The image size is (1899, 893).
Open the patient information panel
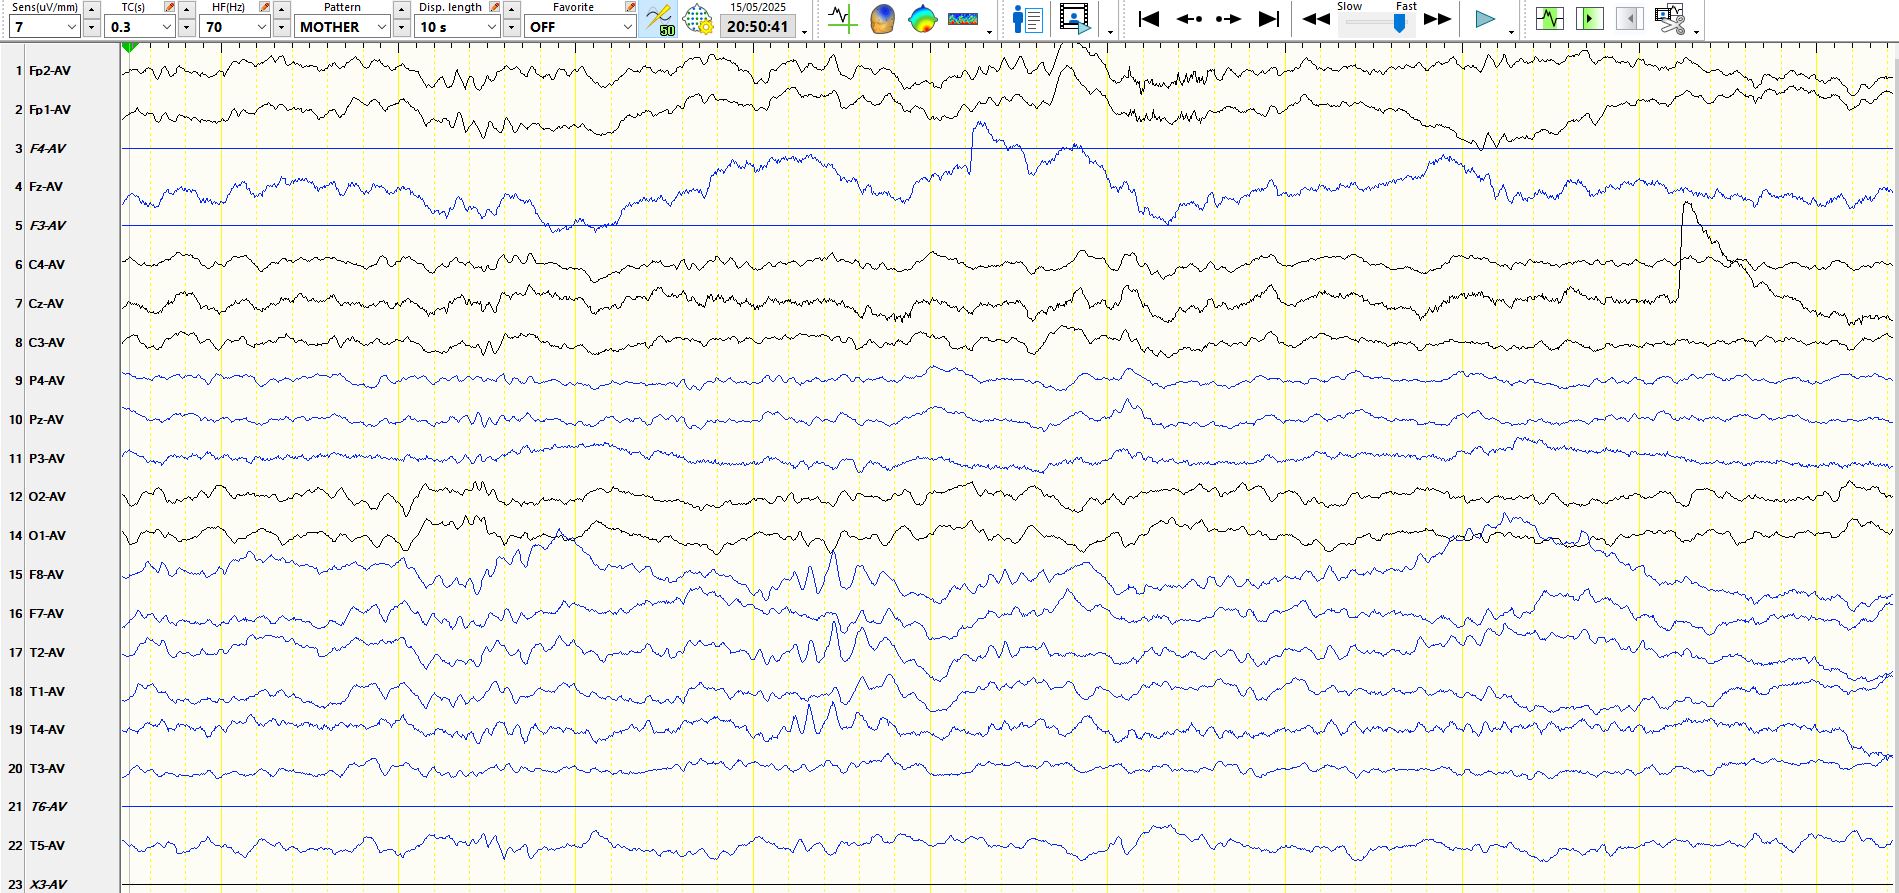pyautogui.click(x=1027, y=19)
